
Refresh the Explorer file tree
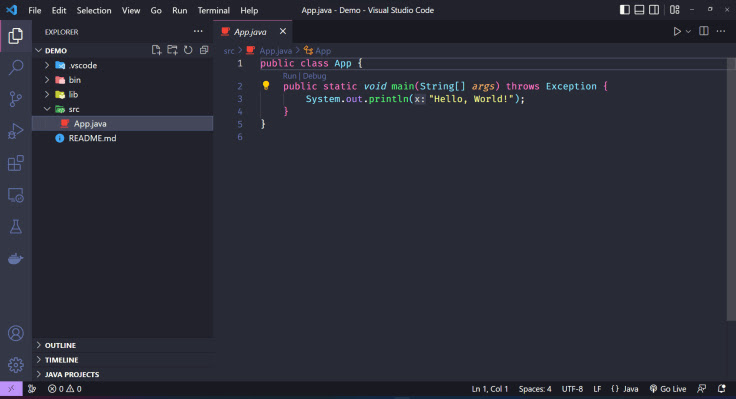point(188,50)
